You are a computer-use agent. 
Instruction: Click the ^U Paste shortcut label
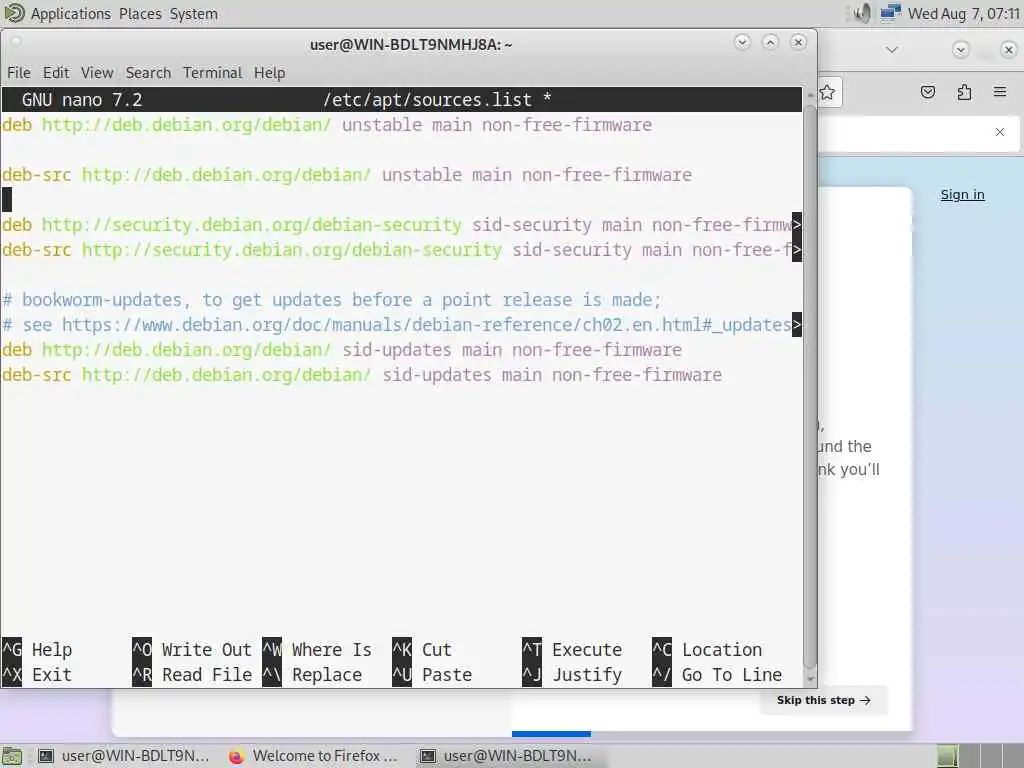coord(432,675)
